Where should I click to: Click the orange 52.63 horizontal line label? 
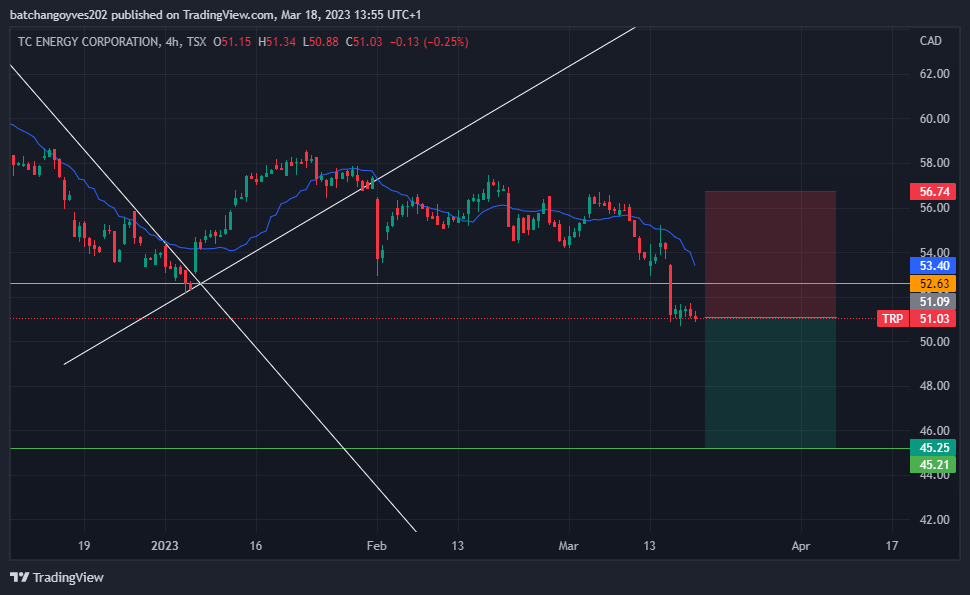933,284
